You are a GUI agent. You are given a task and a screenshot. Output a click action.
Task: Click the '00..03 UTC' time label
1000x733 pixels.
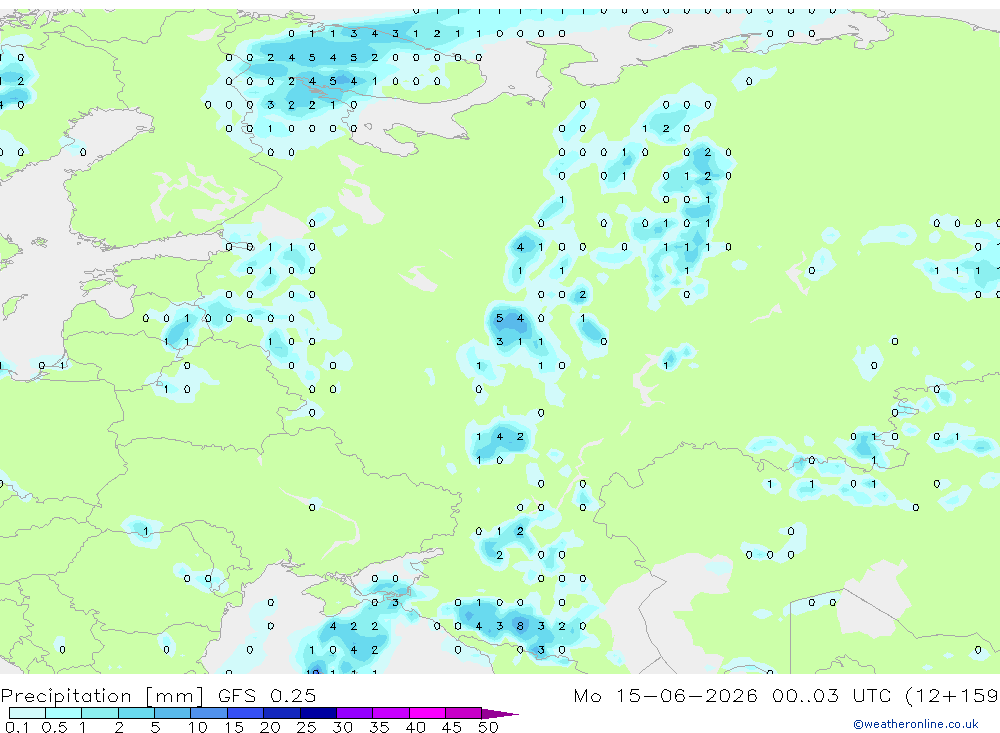(832, 696)
